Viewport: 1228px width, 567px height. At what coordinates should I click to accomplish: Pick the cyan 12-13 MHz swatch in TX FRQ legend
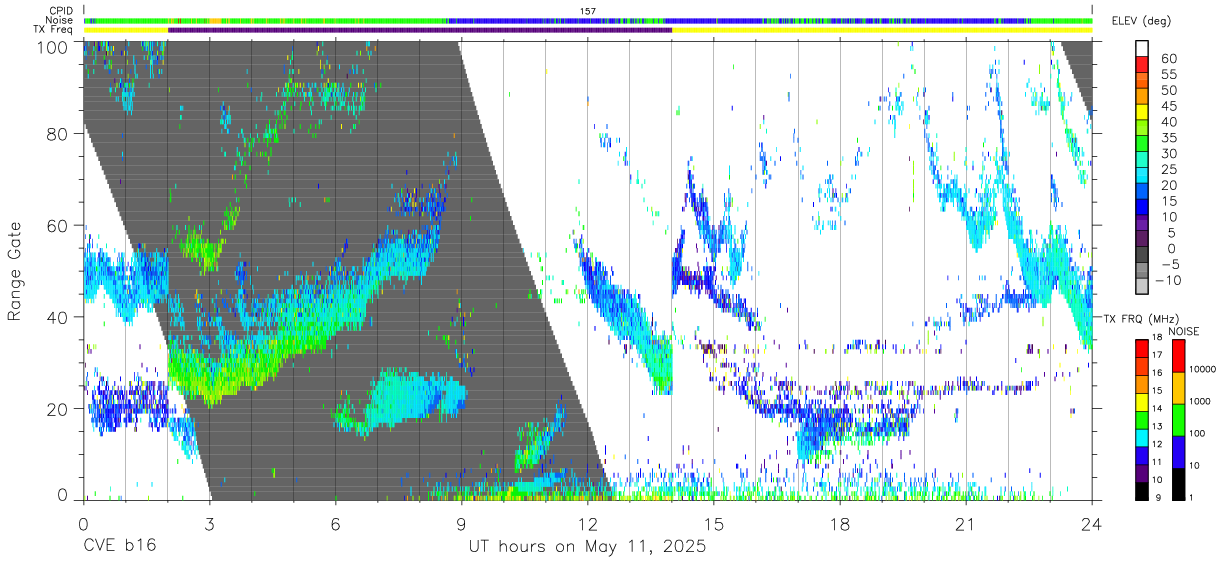pyautogui.click(x=1142, y=437)
